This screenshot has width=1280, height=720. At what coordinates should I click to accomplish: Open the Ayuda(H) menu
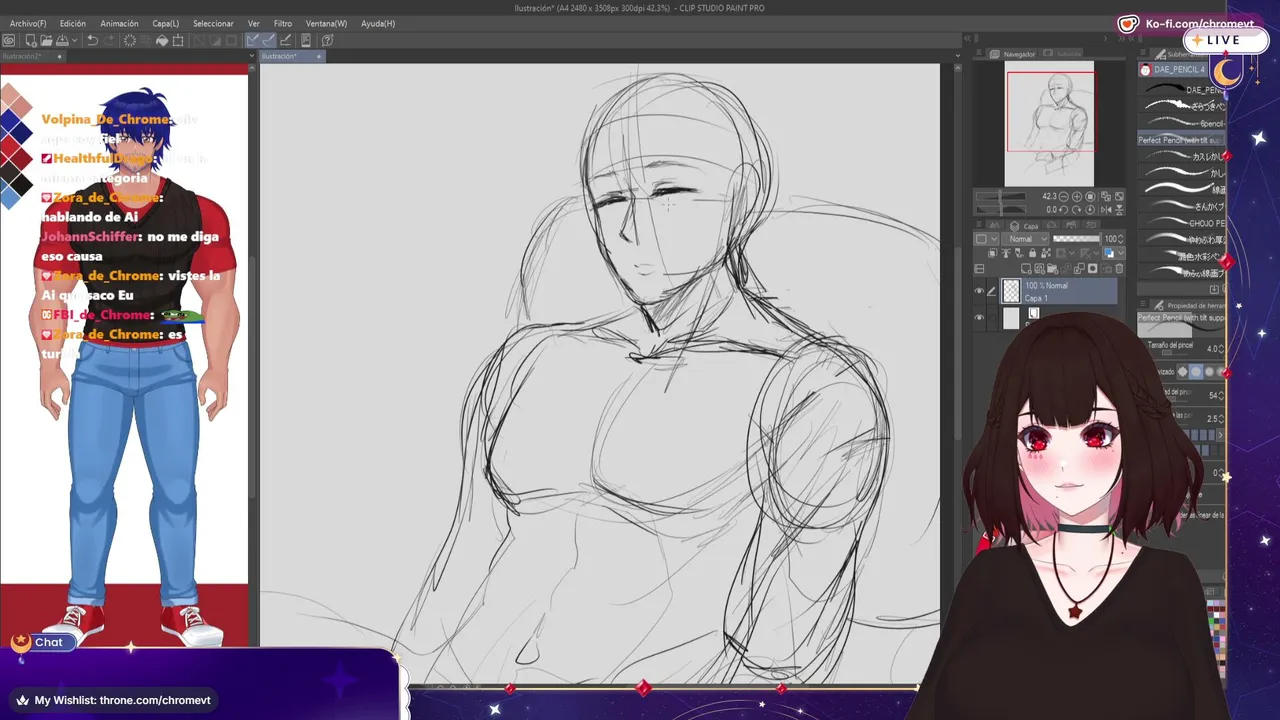click(x=378, y=23)
